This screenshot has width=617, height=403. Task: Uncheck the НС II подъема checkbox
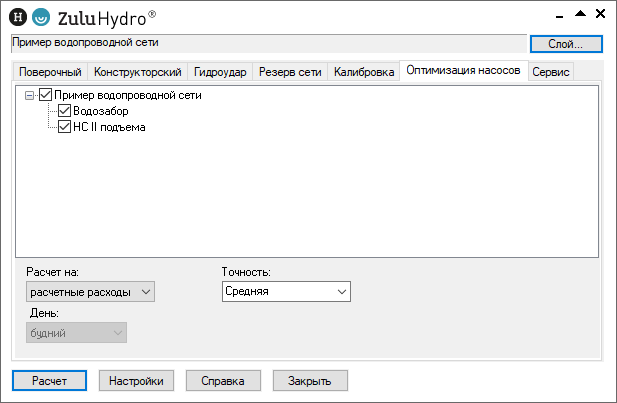tap(65, 127)
